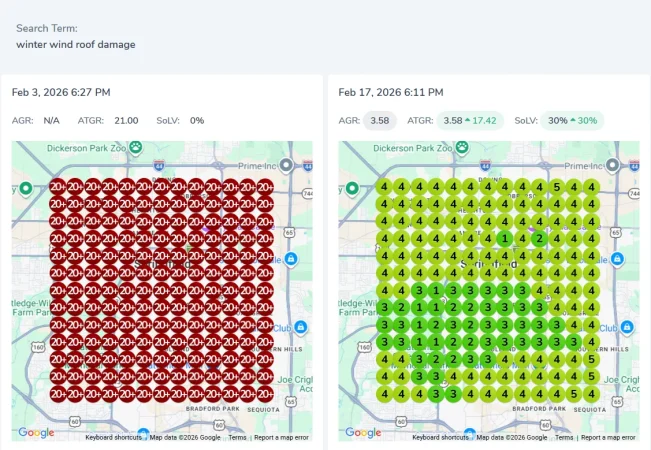The image size is (651, 450).
Task: Select the rank 5 grid point in the top row
Action: [x=557, y=187]
